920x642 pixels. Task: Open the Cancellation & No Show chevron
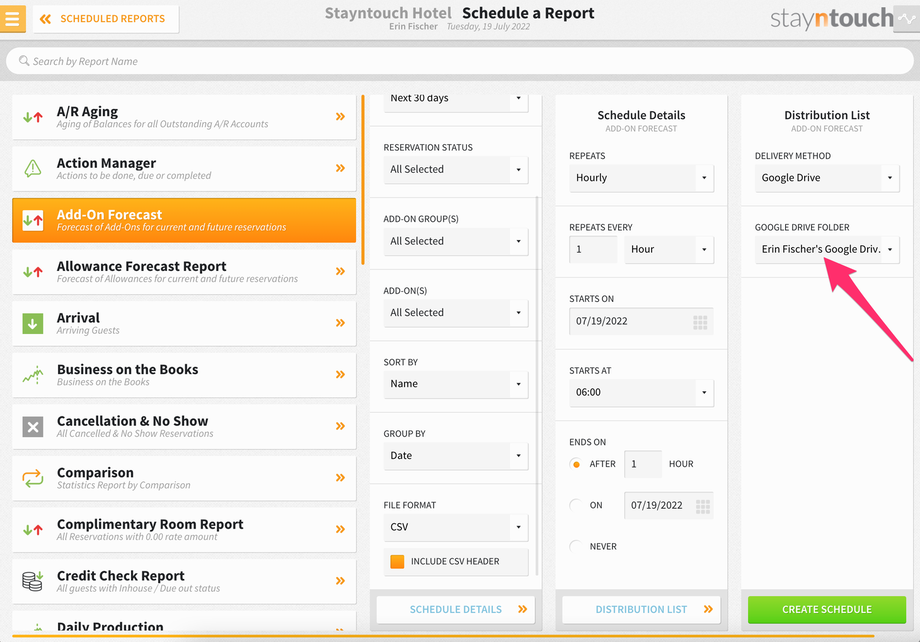click(x=340, y=427)
